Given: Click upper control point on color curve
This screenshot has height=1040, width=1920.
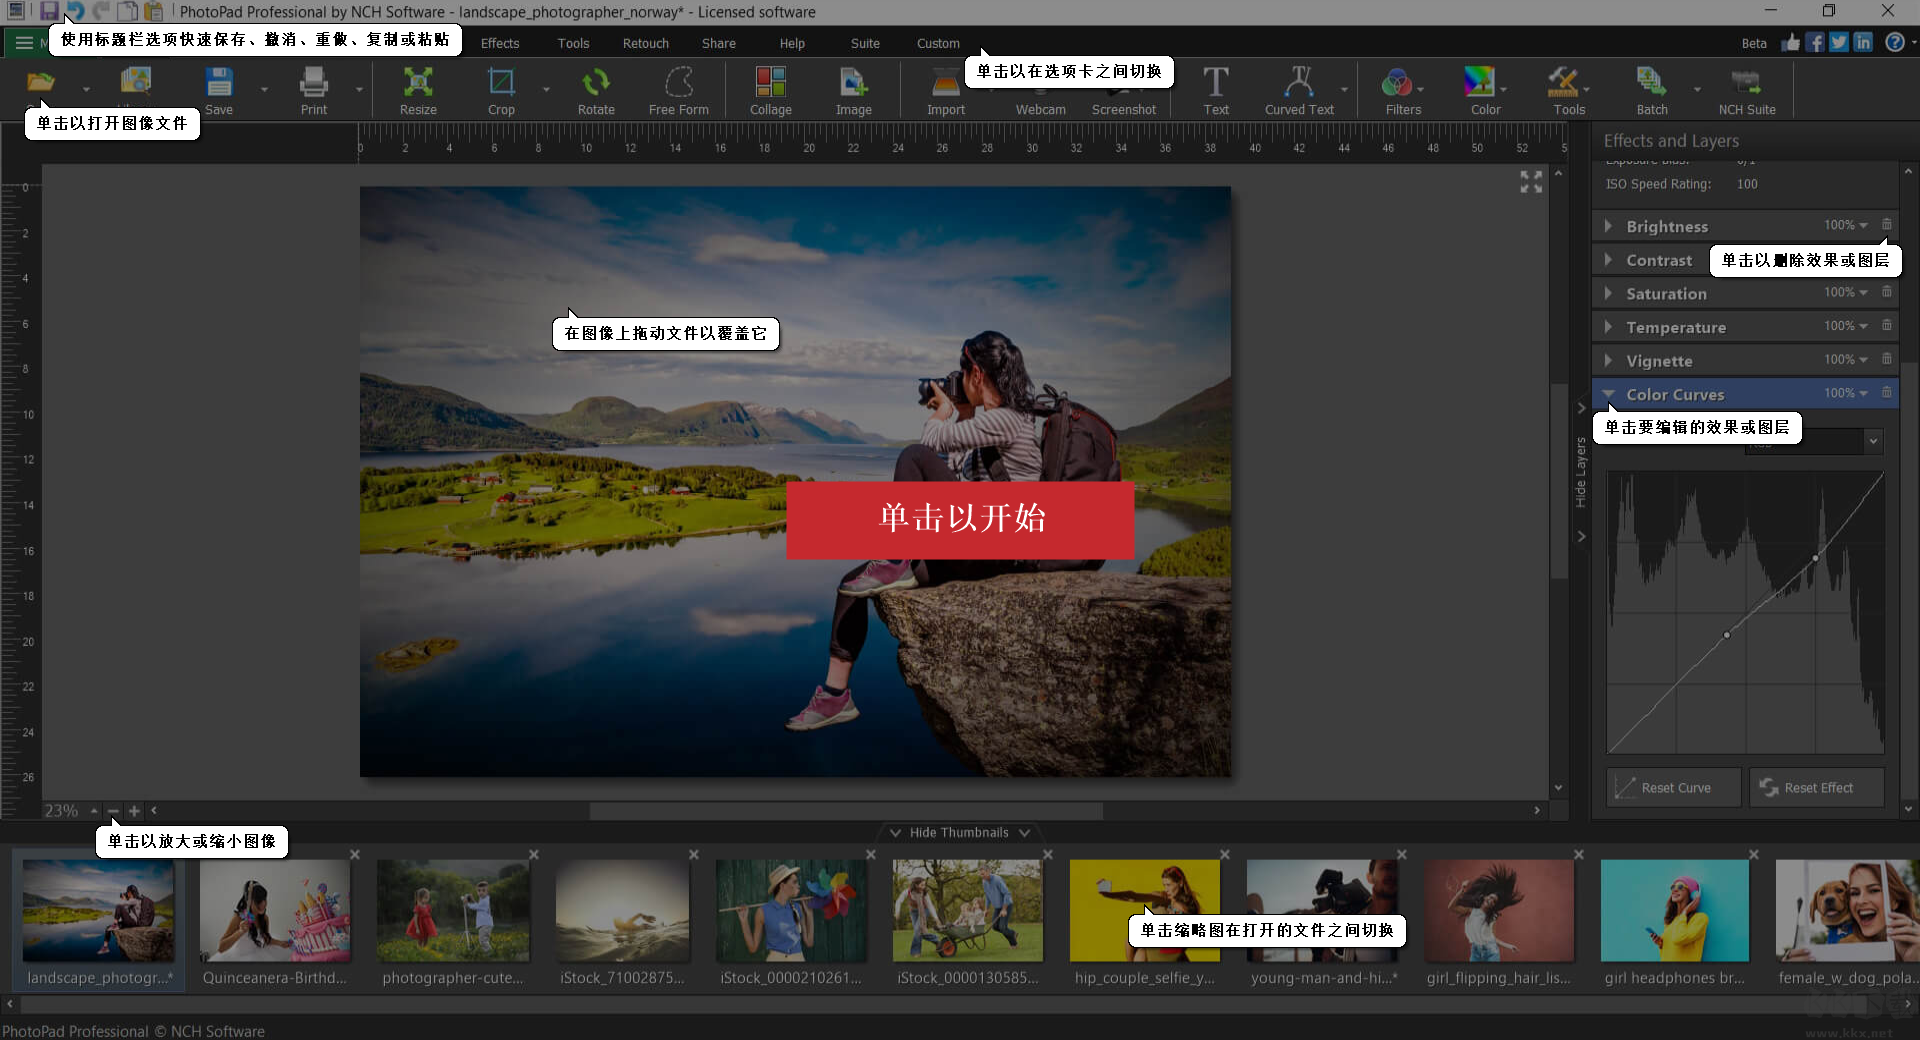Looking at the screenshot, I should point(1816,558).
